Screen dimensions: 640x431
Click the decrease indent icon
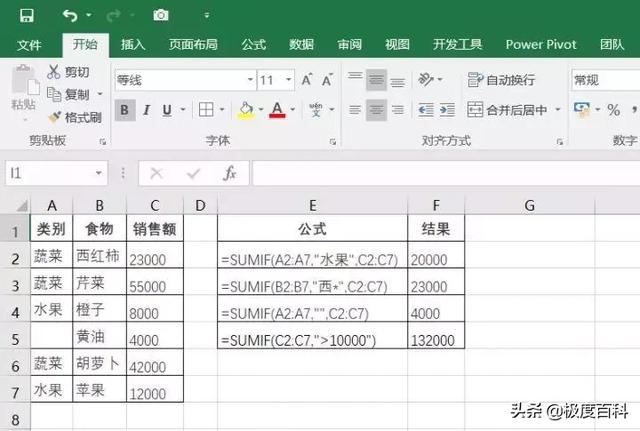(x=426, y=110)
